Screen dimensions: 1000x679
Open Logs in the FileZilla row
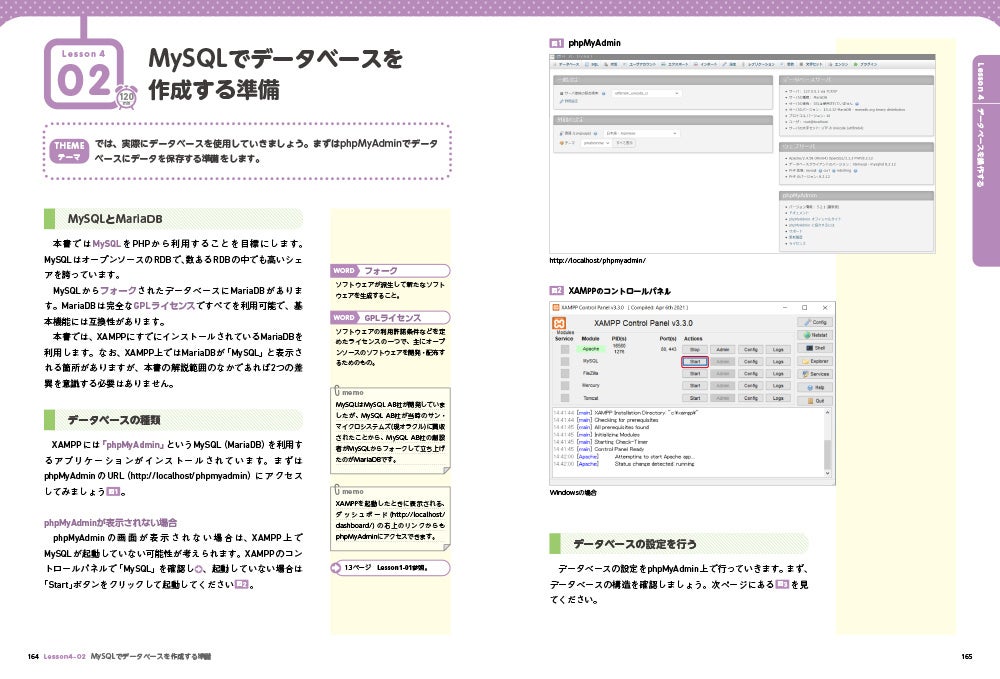coord(778,374)
